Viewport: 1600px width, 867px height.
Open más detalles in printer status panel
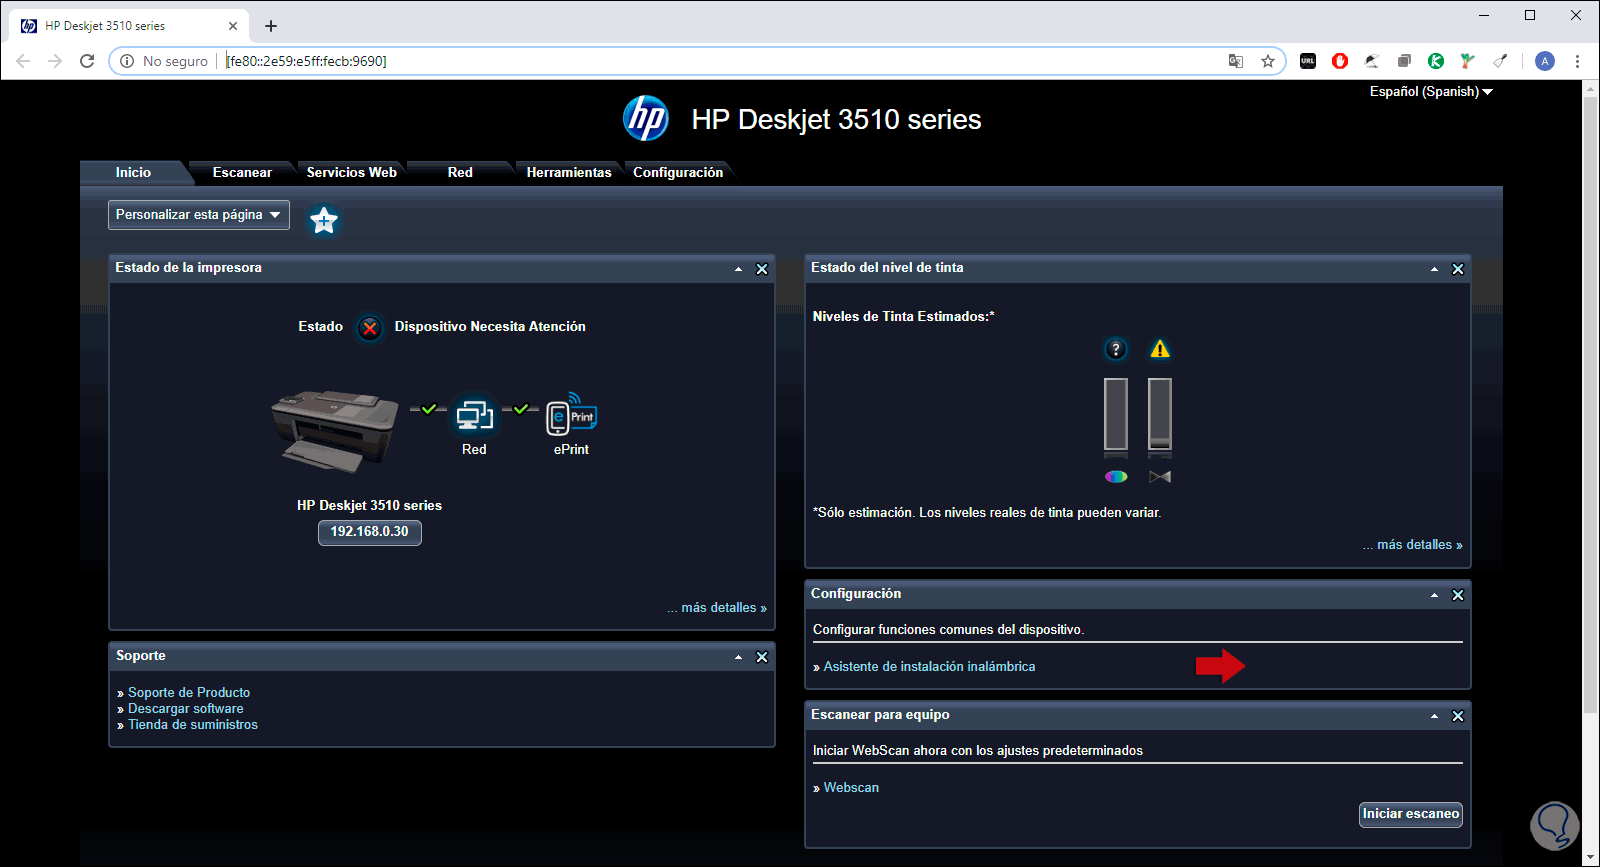717,608
